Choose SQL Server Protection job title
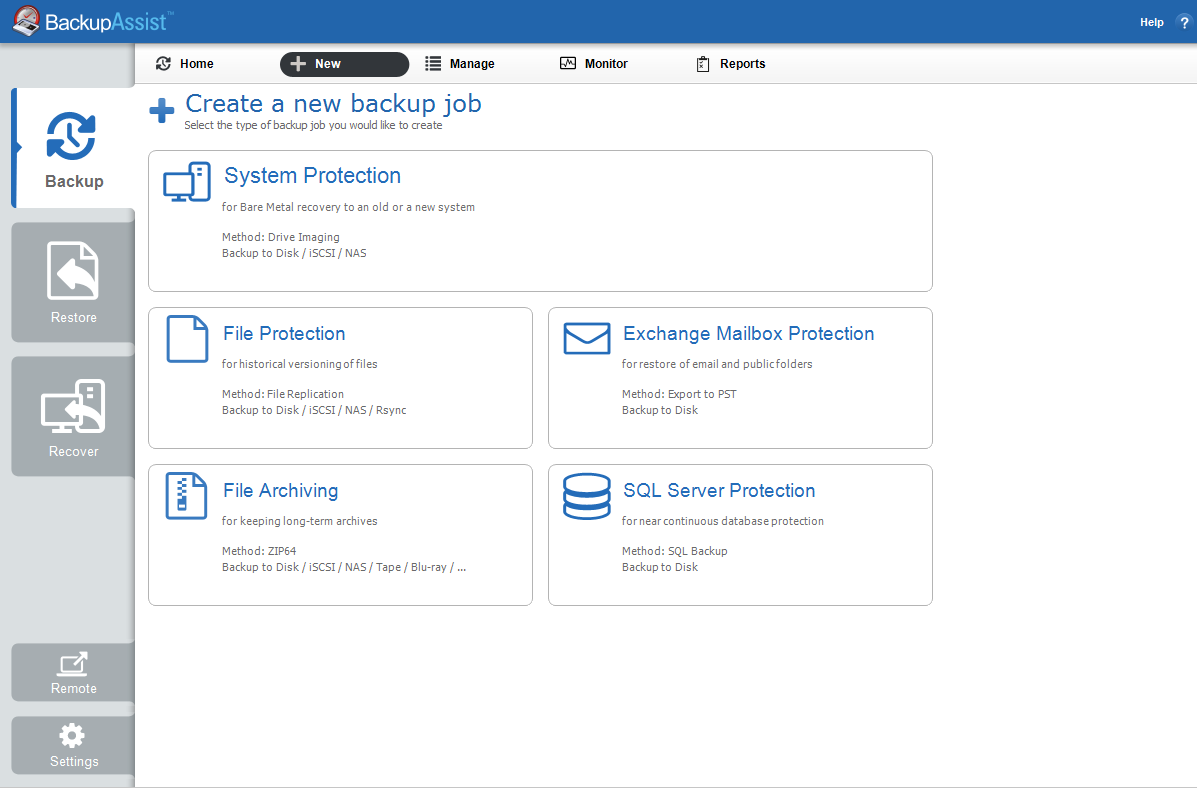The width and height of the screenshot is (1197, 788). pos(719,490)
